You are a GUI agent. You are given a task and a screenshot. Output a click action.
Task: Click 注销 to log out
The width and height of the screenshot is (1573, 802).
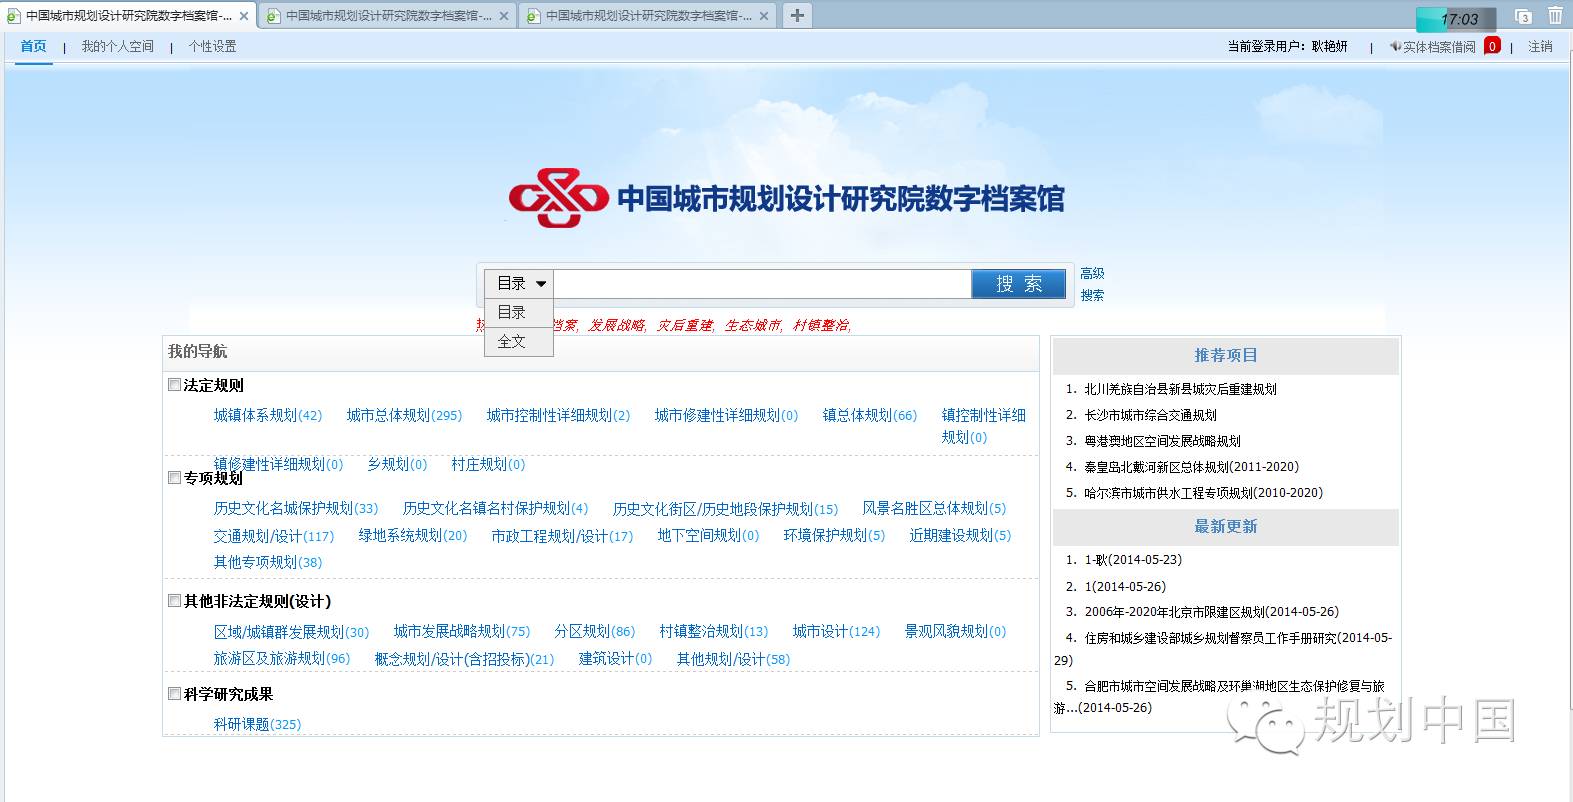[1540, 46]
